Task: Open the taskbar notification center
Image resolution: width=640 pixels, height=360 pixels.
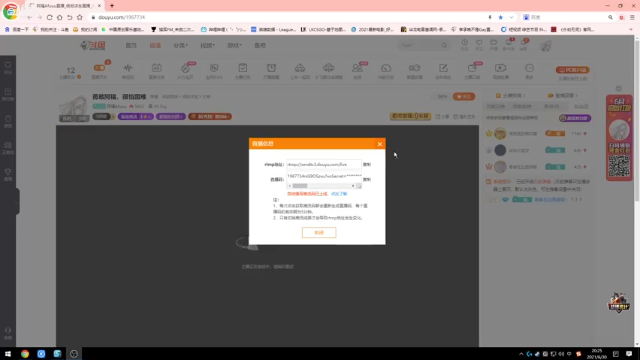Action: [x=629, y=354]
